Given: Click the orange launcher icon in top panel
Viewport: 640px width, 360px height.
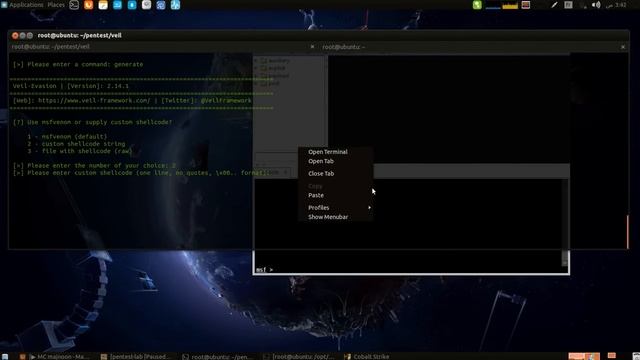Looking at the screenshot, I should (88, 5).
